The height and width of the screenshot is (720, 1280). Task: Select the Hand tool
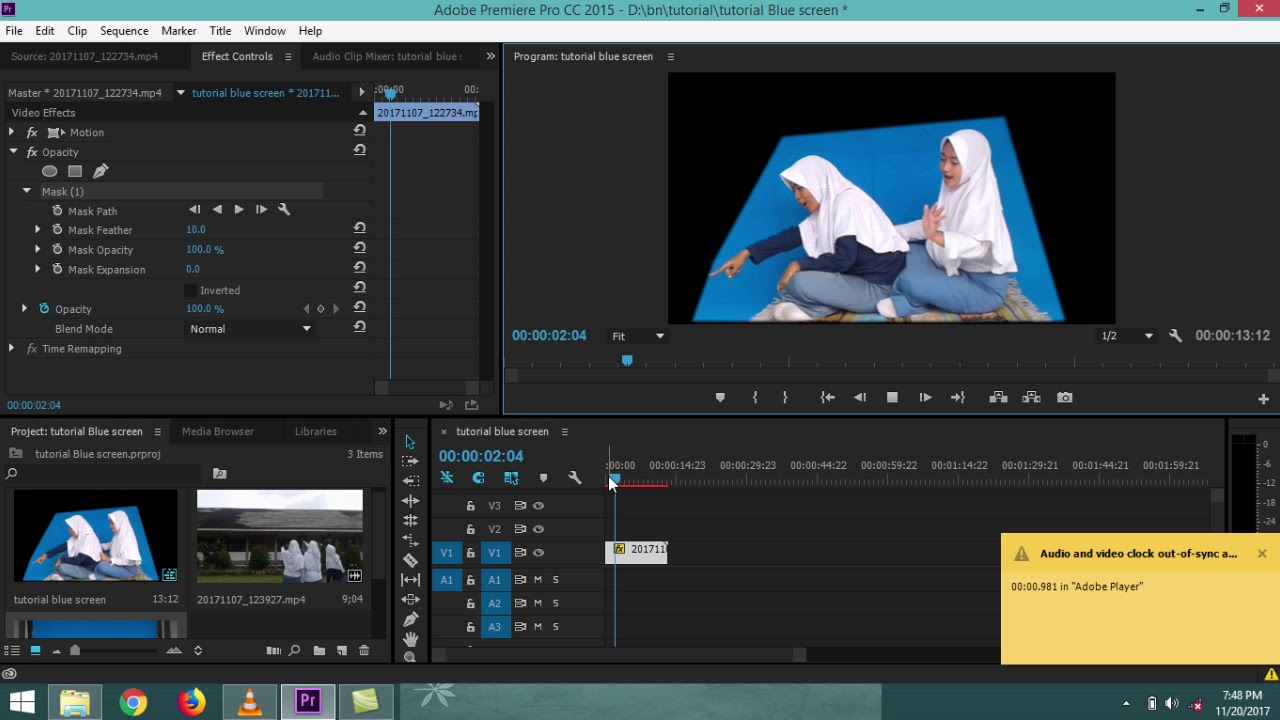pos(410,638)
